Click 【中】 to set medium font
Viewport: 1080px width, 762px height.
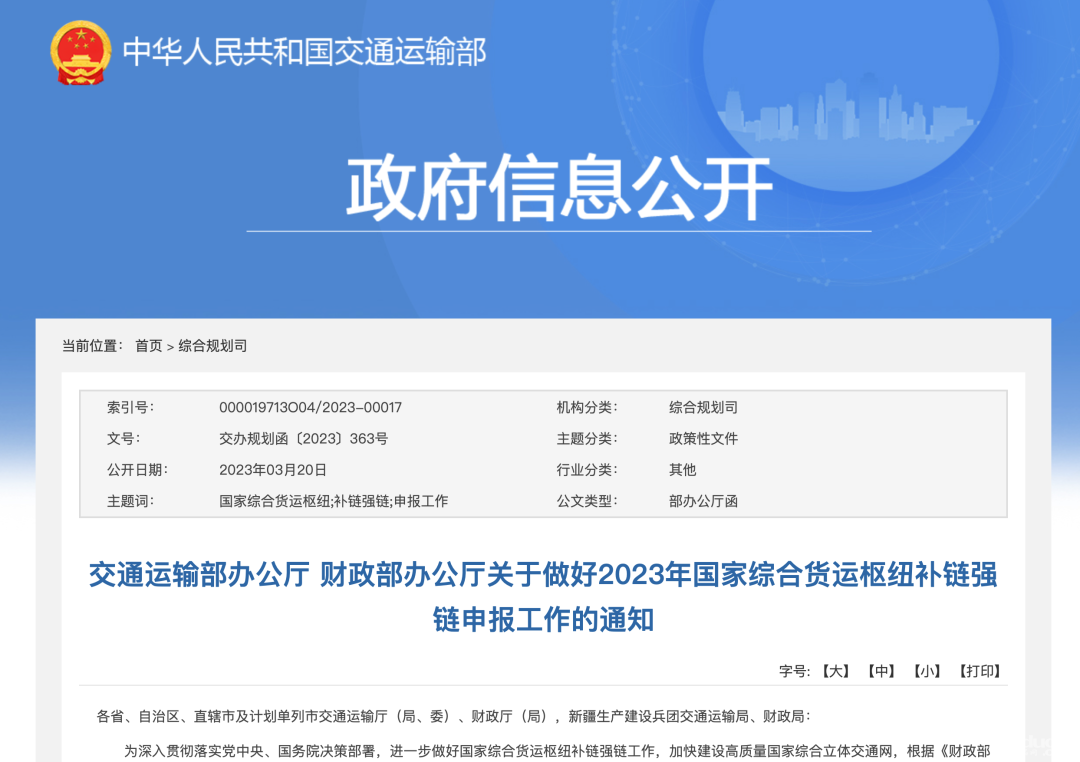[x=881, y=673]
